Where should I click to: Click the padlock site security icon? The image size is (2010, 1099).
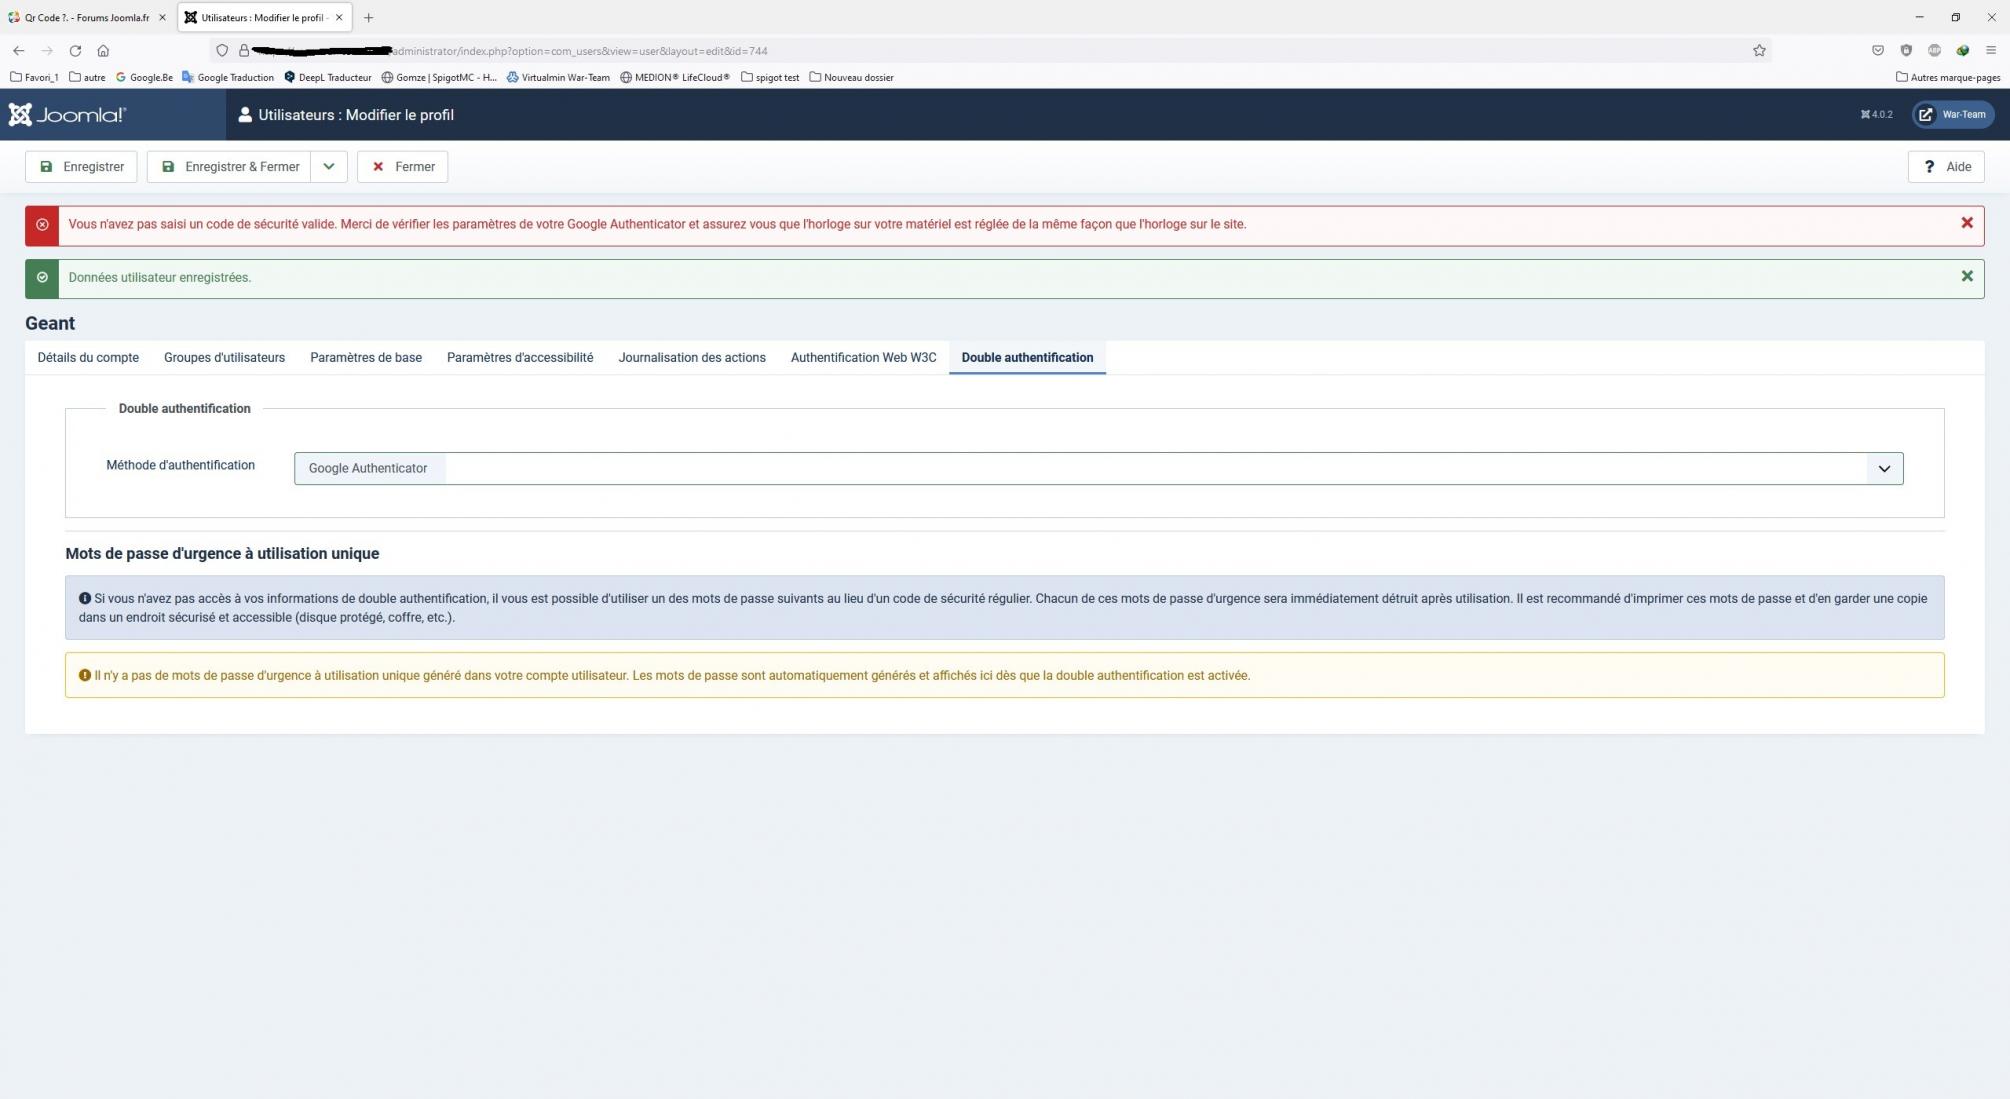pos(243,51)
